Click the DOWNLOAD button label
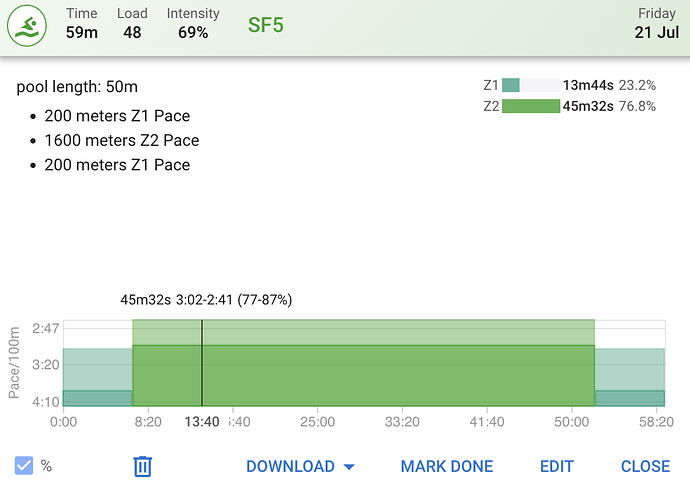 290,466
